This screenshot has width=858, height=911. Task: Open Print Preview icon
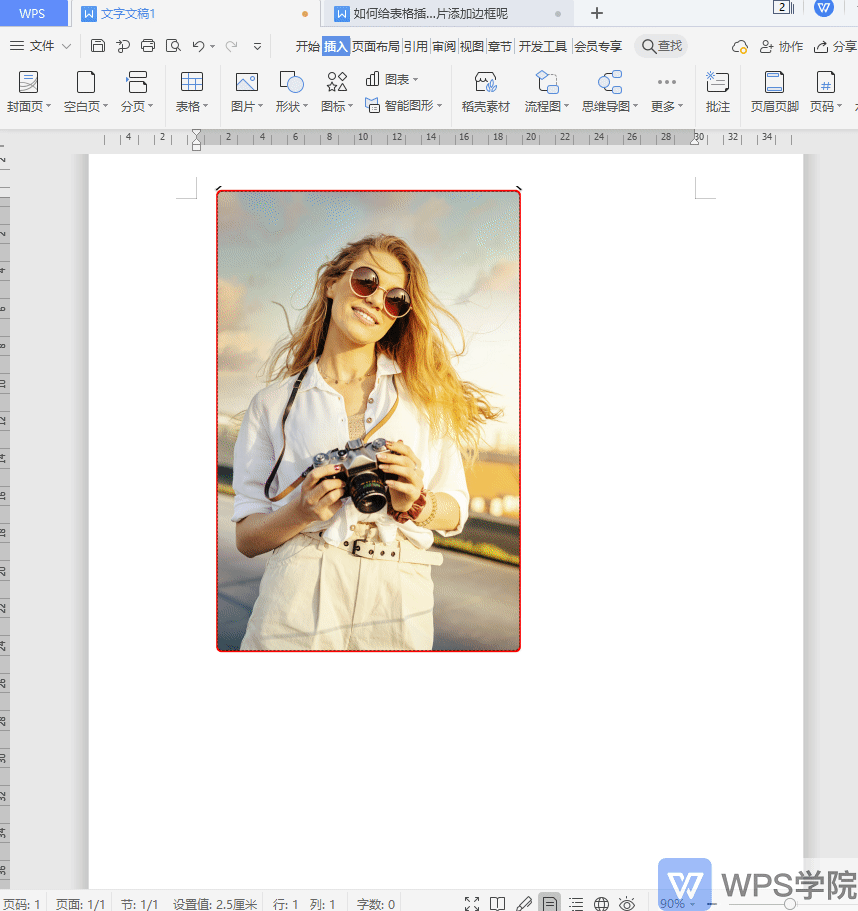[x=173, y=46]
